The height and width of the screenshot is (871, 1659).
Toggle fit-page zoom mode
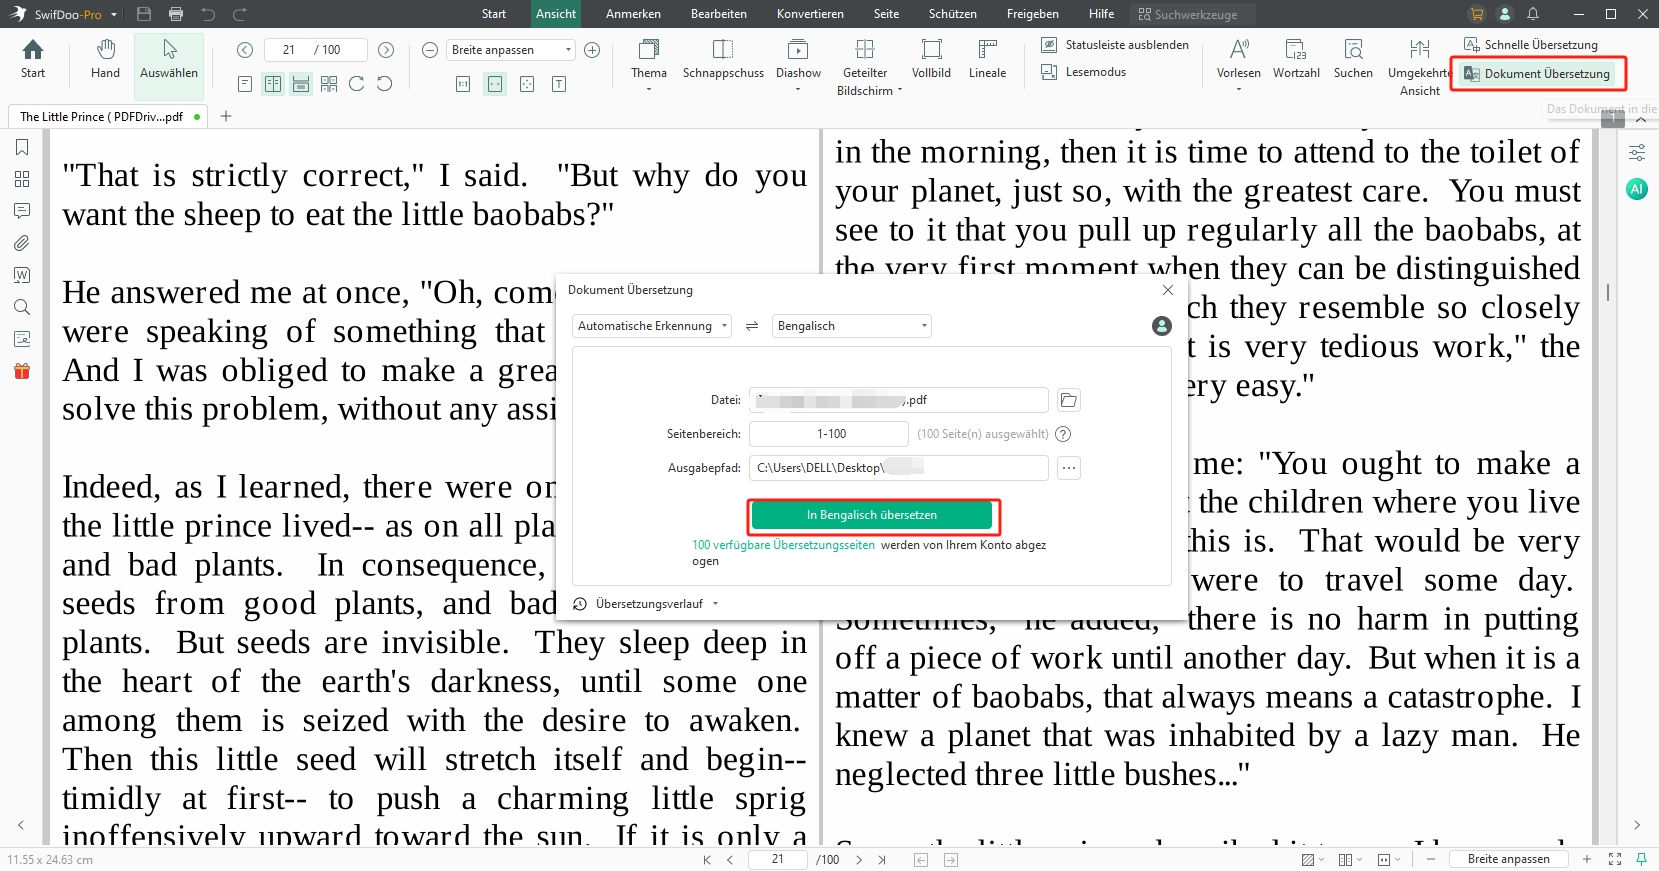click(527, 84)
